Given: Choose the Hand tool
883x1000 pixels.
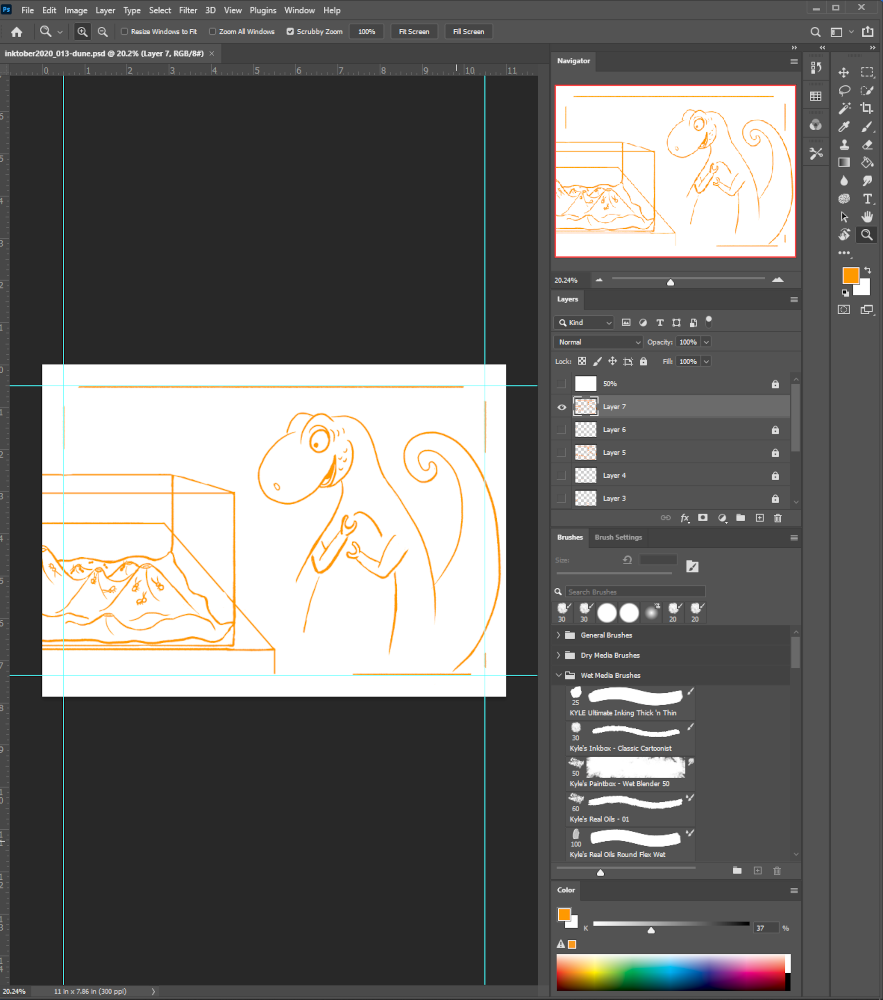Looking at the screenshot, I should 867,216.
